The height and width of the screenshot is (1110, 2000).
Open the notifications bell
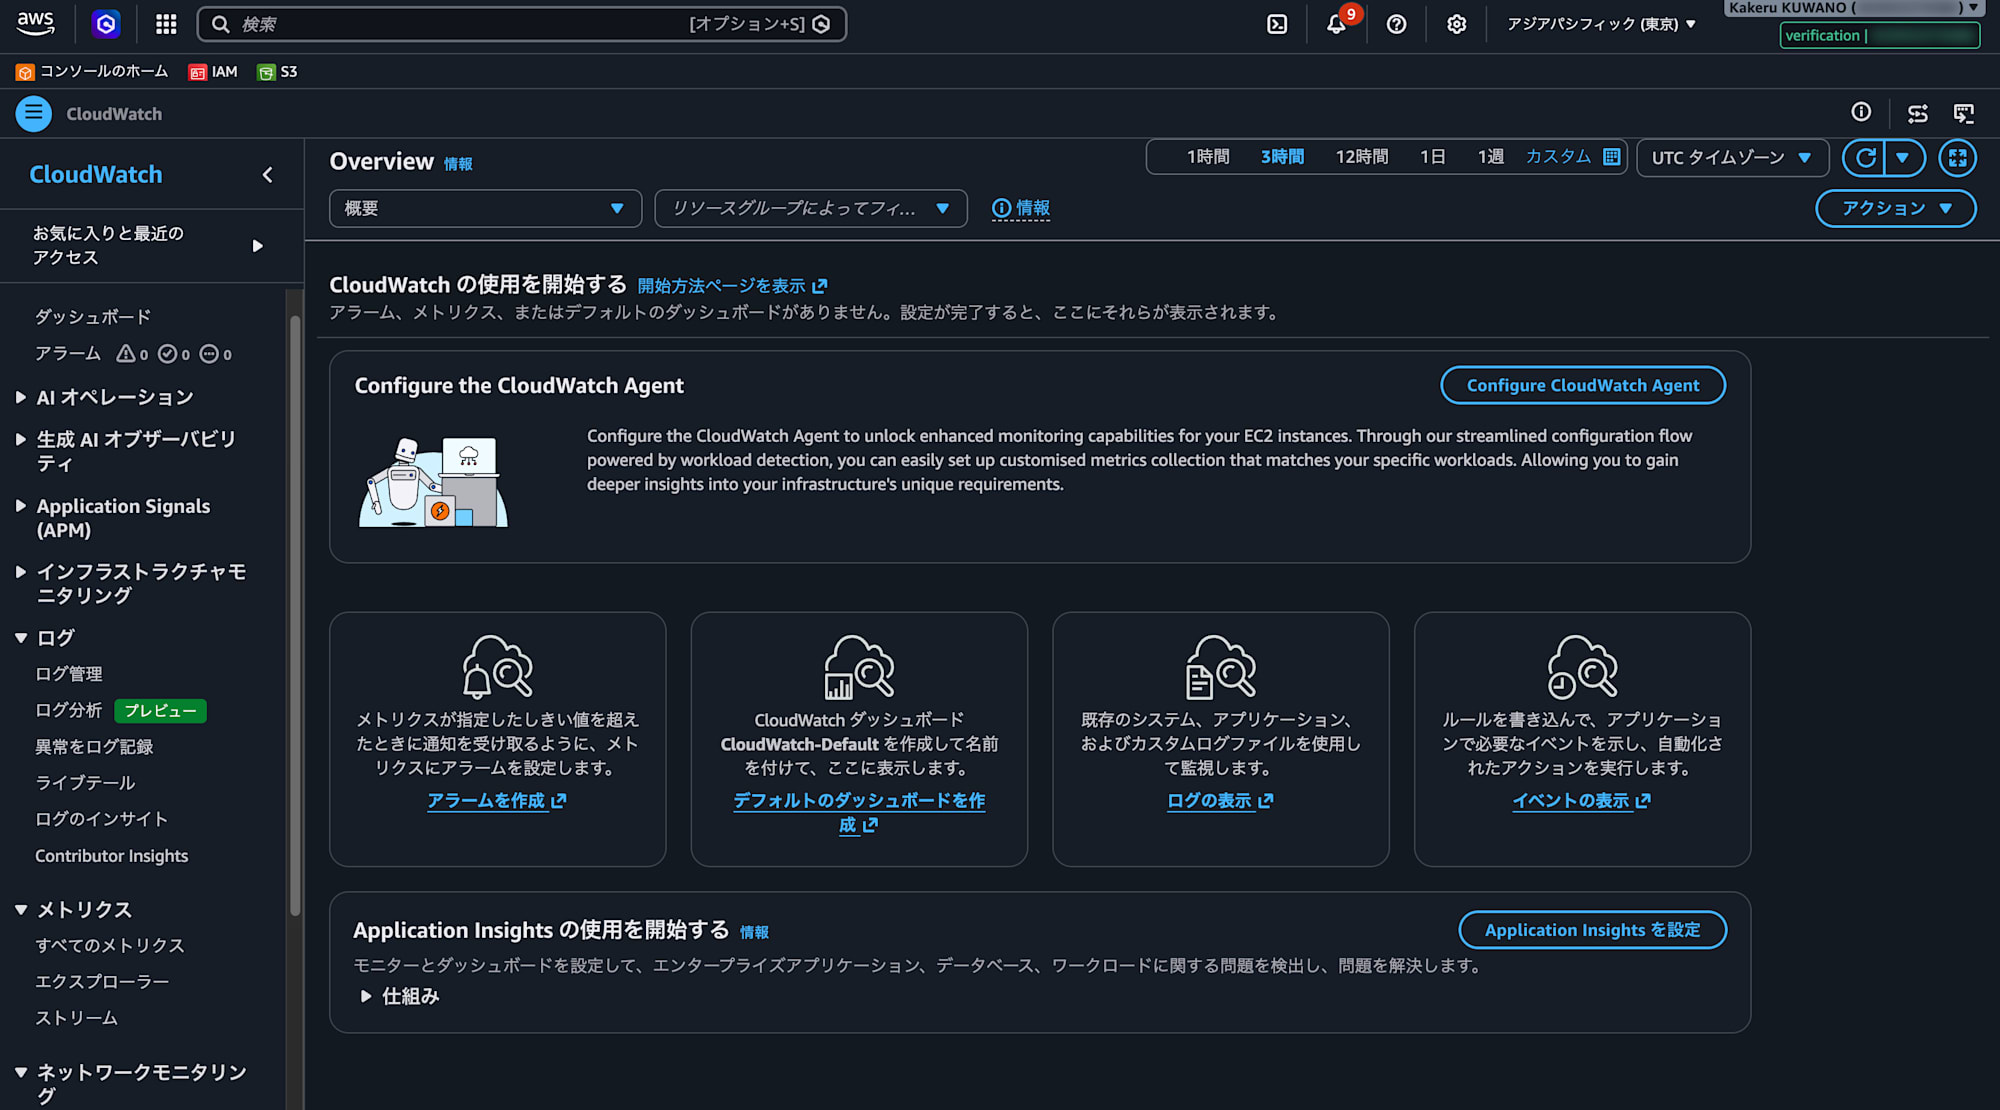tap(1336, 24)
